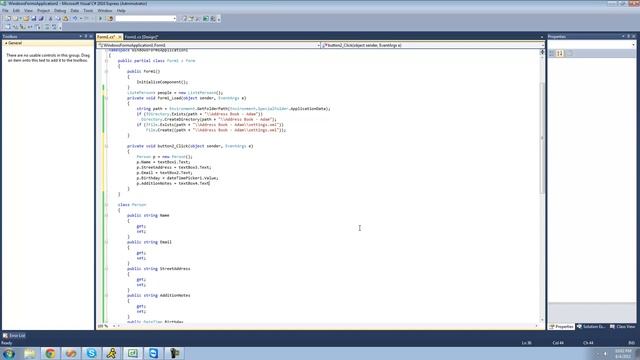Click the Open File folder icon
Screen dimensions: 640x360
pos(26,19)
